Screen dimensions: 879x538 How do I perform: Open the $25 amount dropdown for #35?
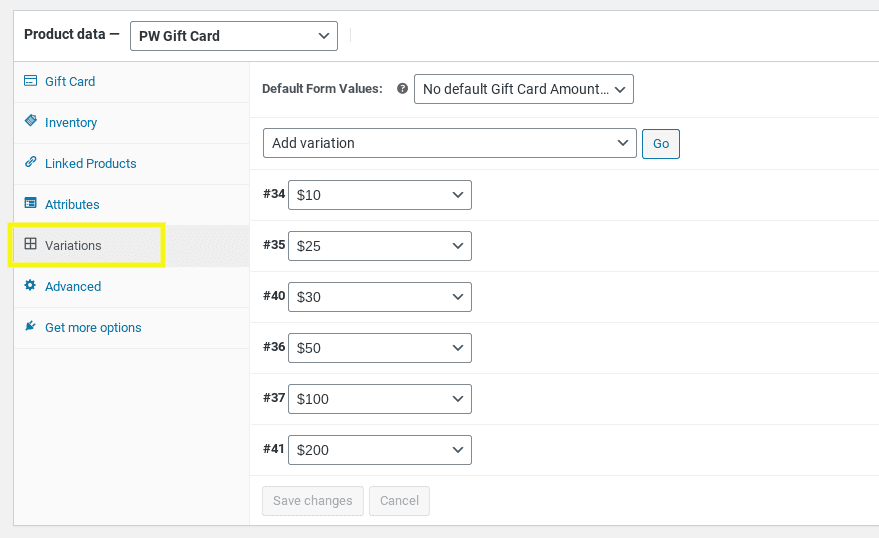[379, 246]
